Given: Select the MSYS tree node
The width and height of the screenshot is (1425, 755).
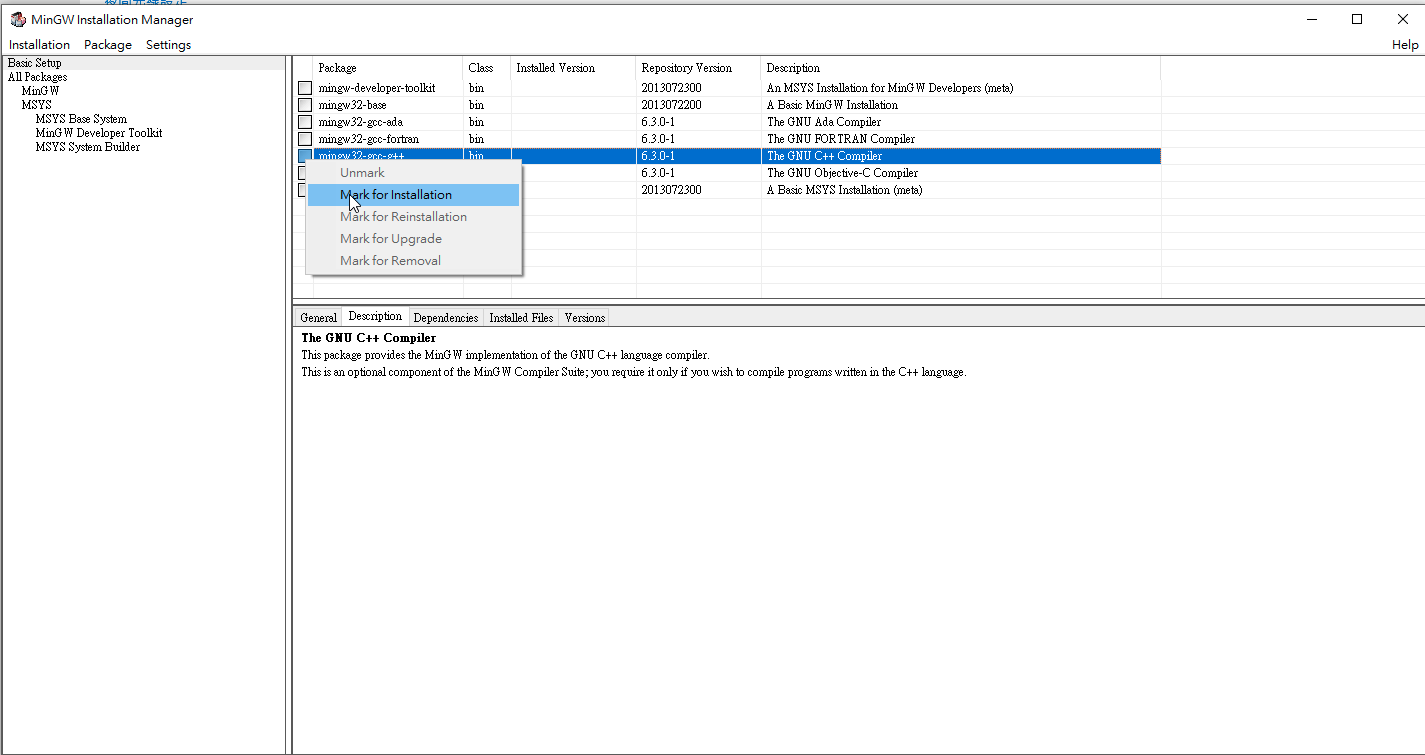Looking at the screenshot, I should click(36, 105).
